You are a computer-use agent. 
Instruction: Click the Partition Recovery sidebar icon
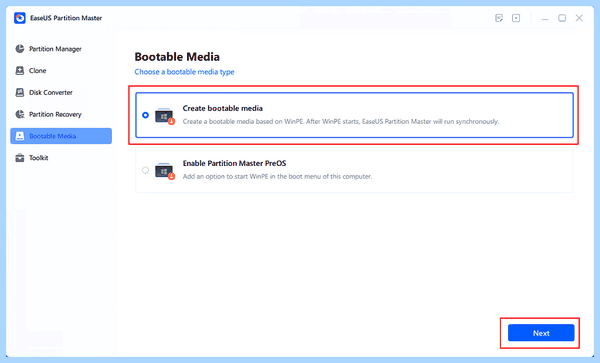click(20, 114)
